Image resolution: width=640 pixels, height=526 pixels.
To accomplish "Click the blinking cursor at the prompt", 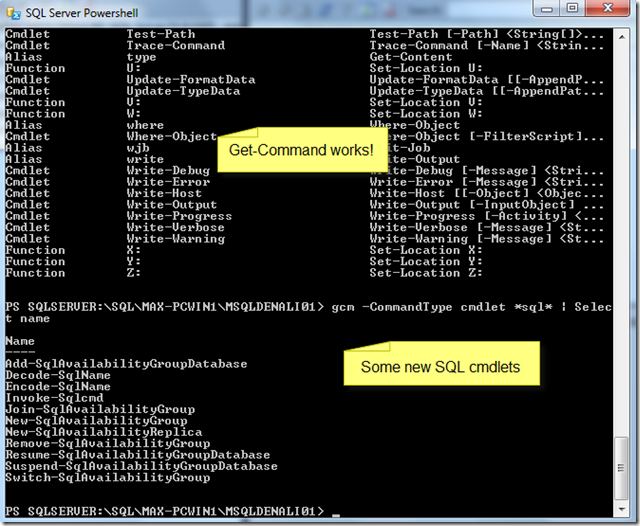I will [x=336, y=515].
